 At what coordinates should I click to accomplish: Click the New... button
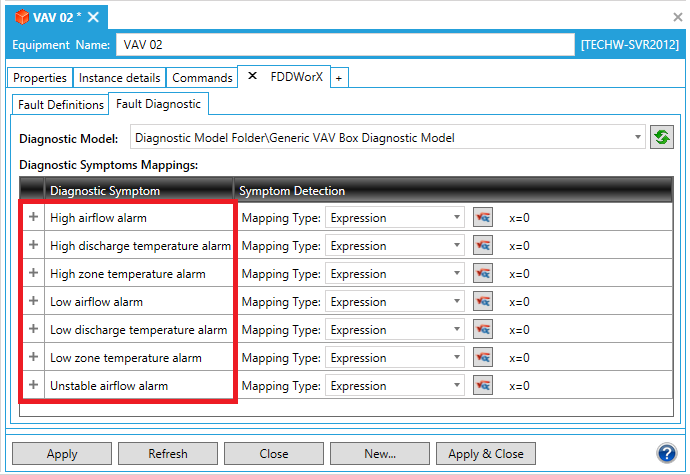(380, 454)
